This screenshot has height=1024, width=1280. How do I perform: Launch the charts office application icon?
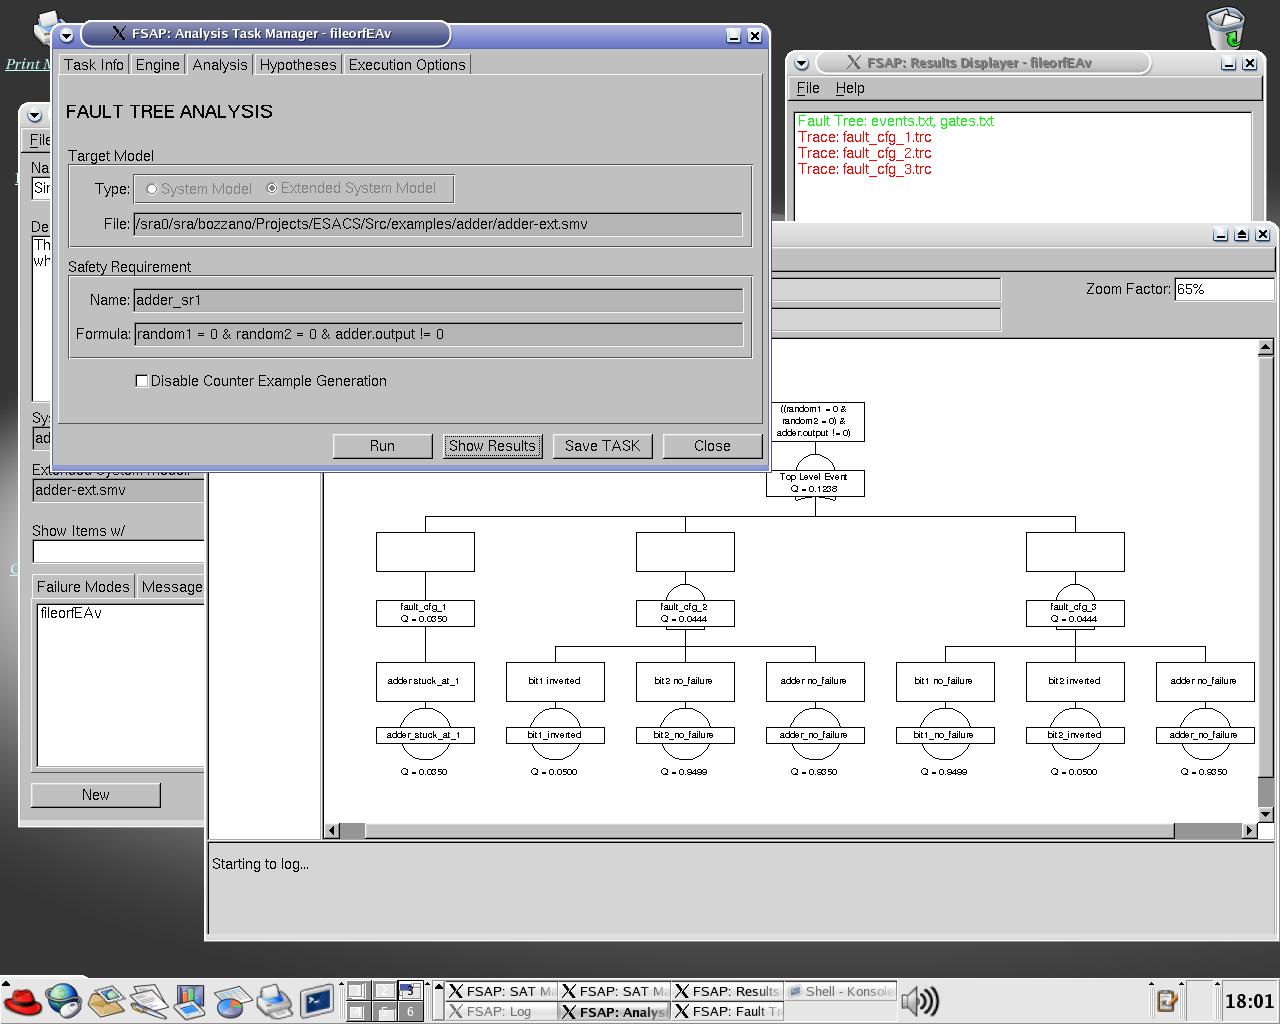pyautogui.click(x=190, y=1000)
